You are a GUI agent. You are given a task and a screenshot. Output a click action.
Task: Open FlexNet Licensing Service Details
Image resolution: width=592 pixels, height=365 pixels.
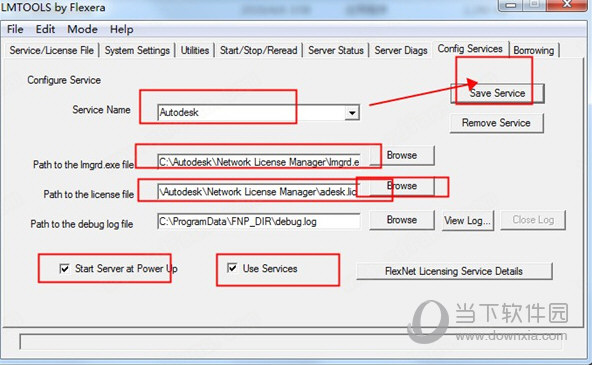[454, 271]
